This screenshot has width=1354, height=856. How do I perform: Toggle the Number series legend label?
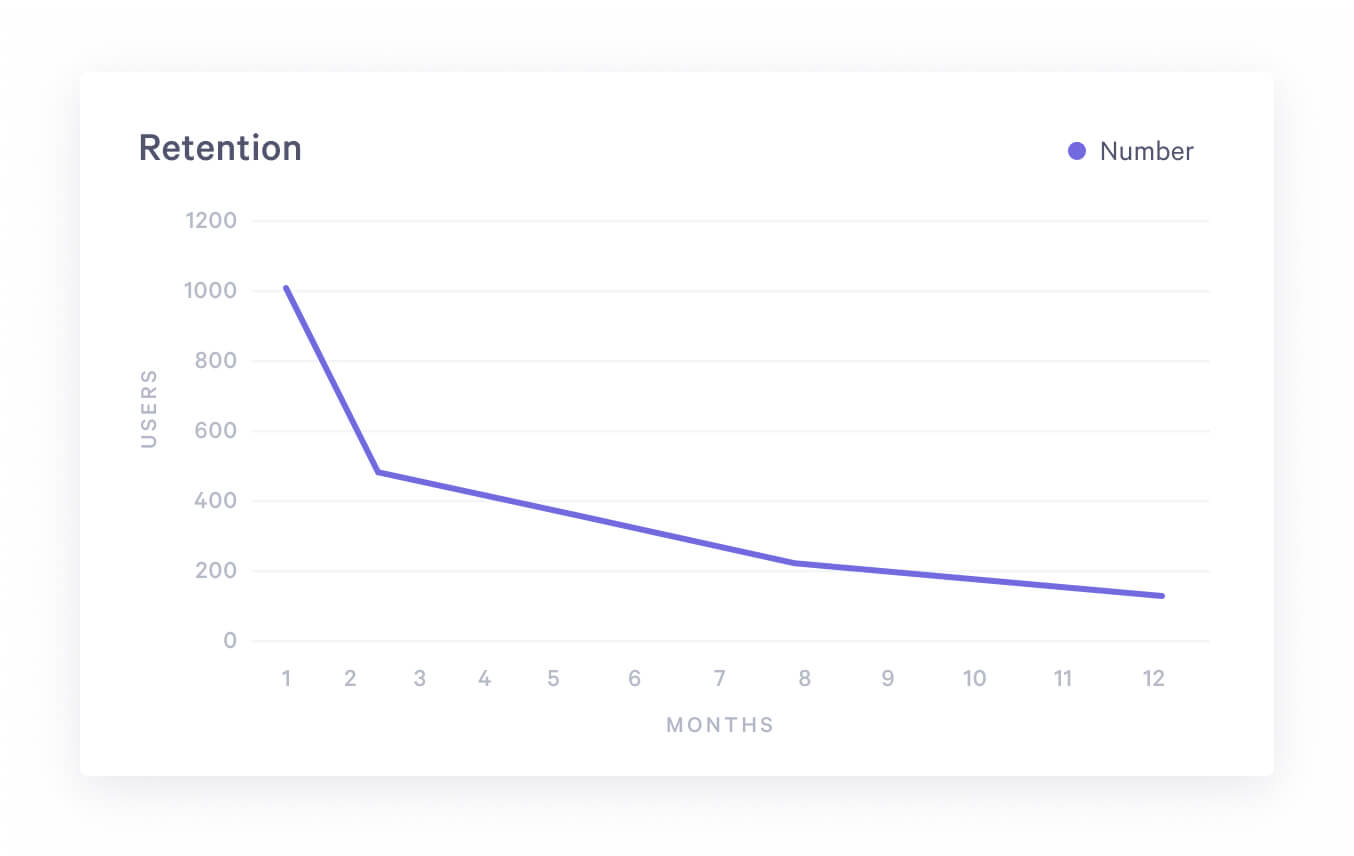1146,151
